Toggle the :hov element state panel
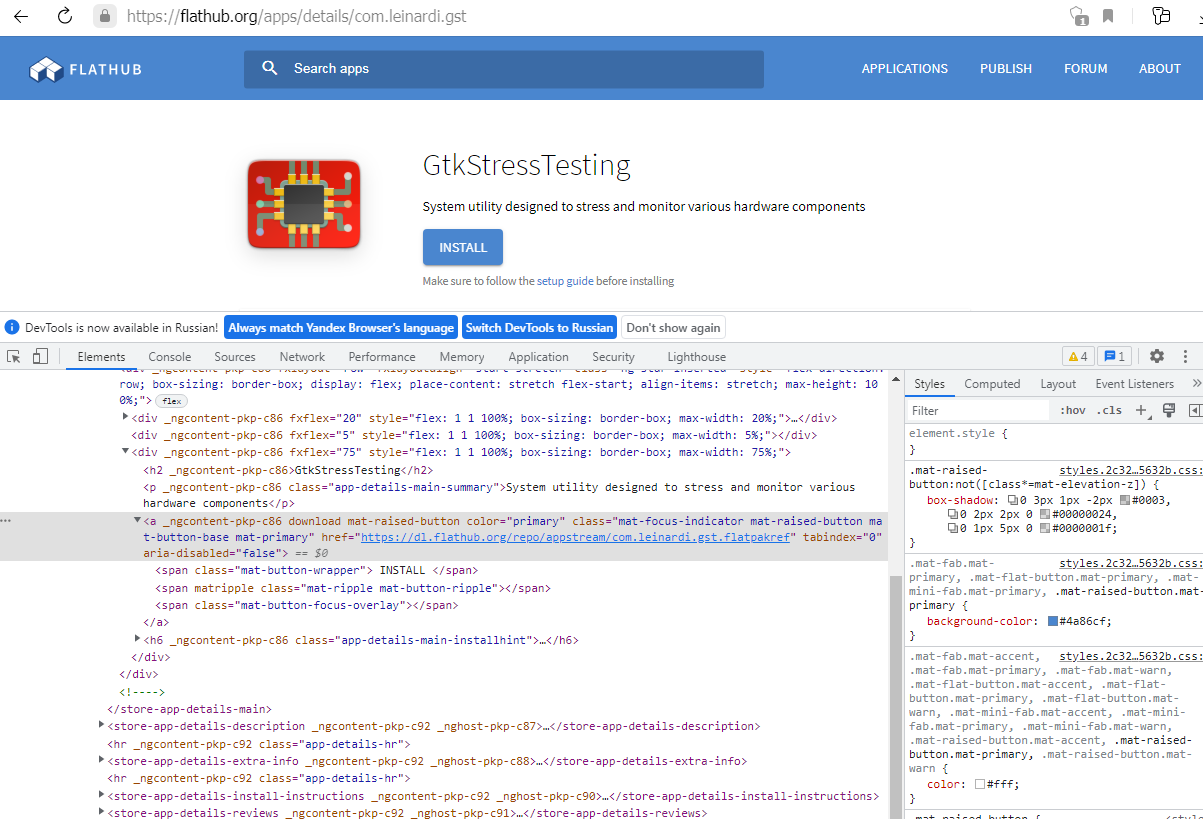This screenshot has width=1203, height=819. point(1073,410)
